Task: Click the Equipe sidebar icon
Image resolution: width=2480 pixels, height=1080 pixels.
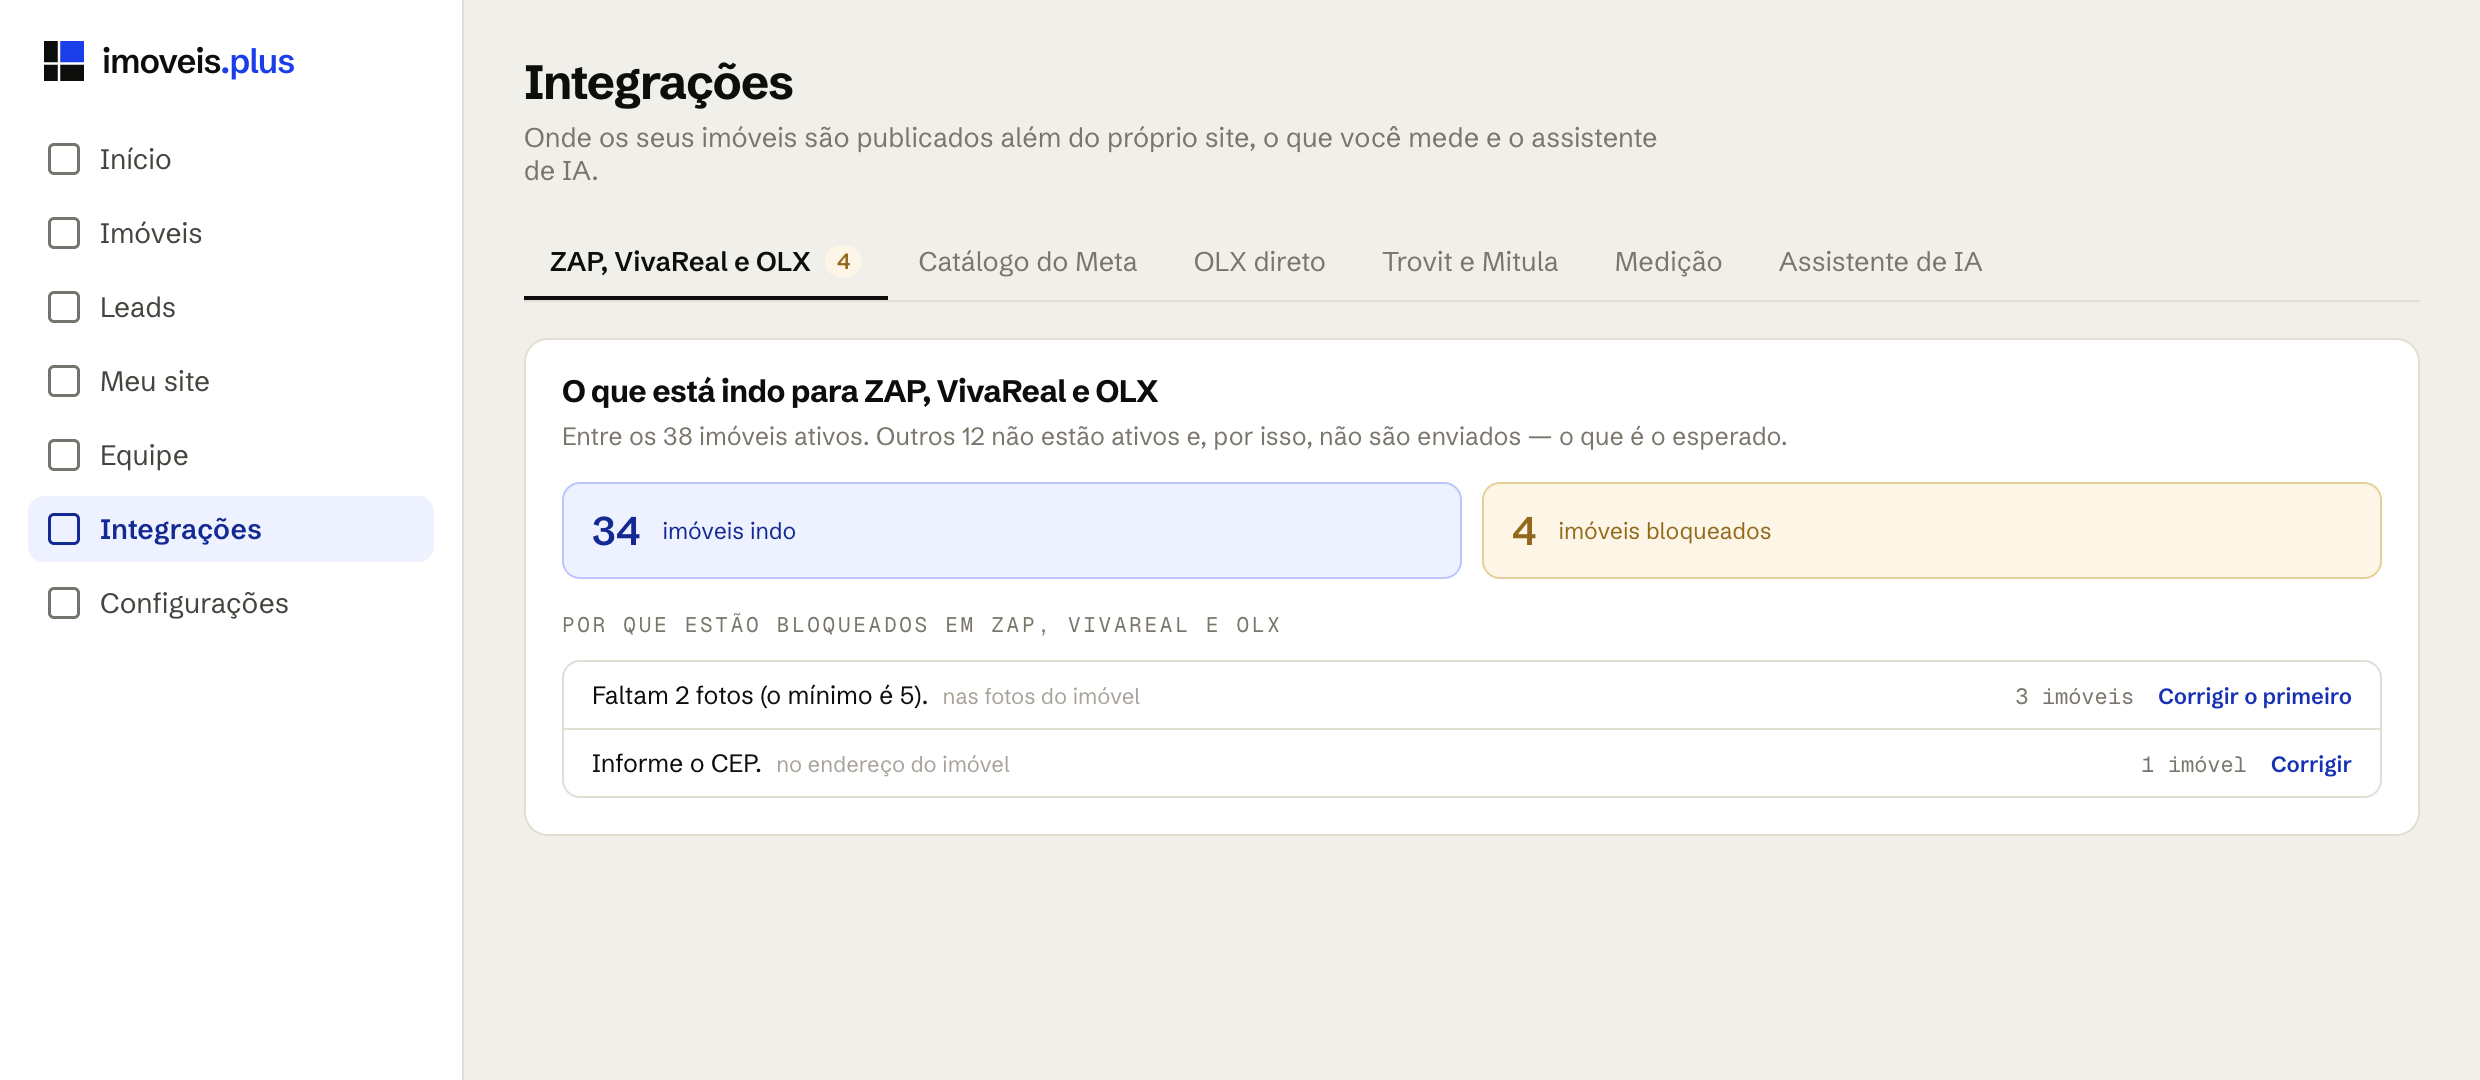Action: [x=64, y=455]
